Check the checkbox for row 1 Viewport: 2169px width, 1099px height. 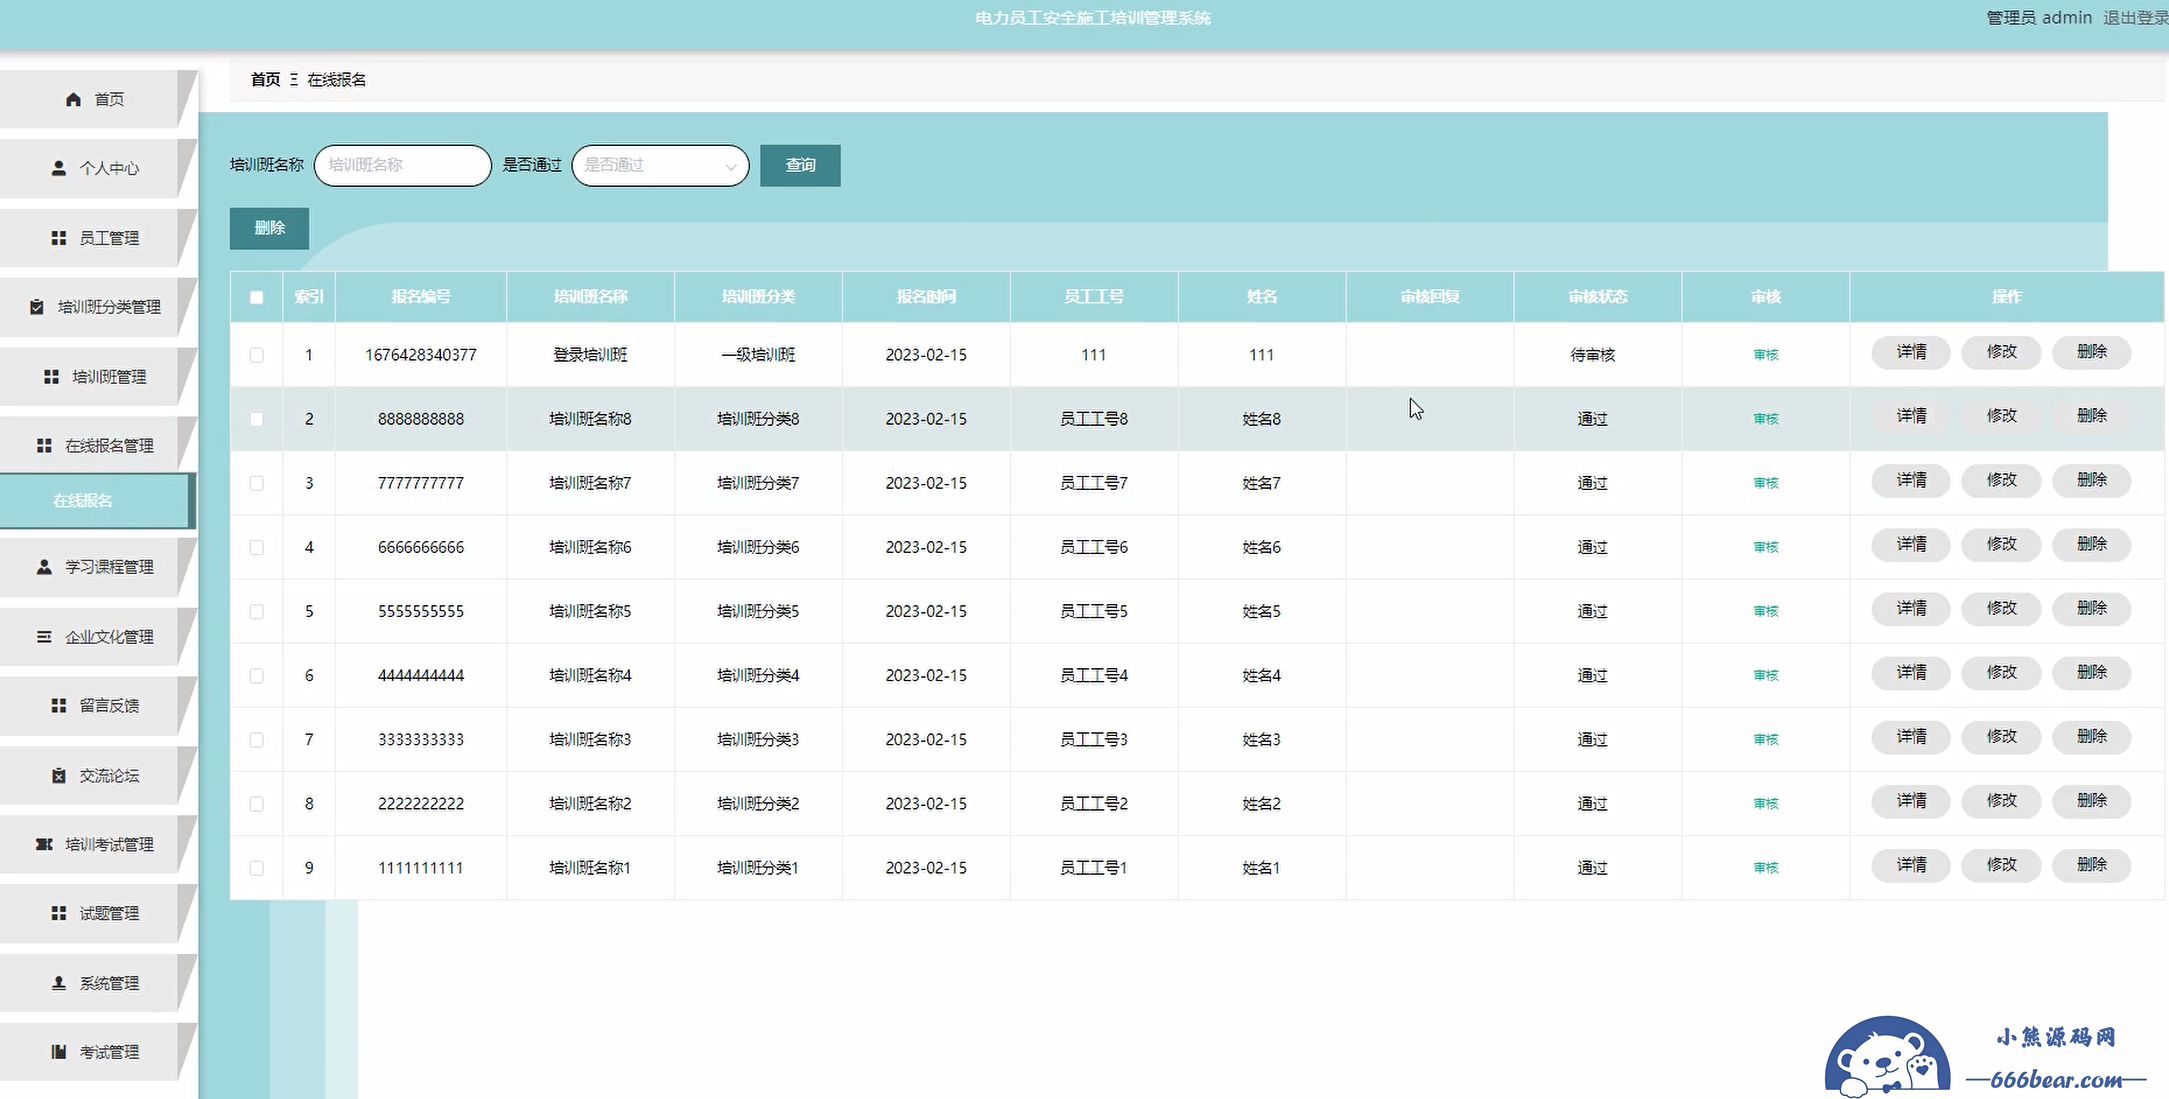(x=257, y=355)
